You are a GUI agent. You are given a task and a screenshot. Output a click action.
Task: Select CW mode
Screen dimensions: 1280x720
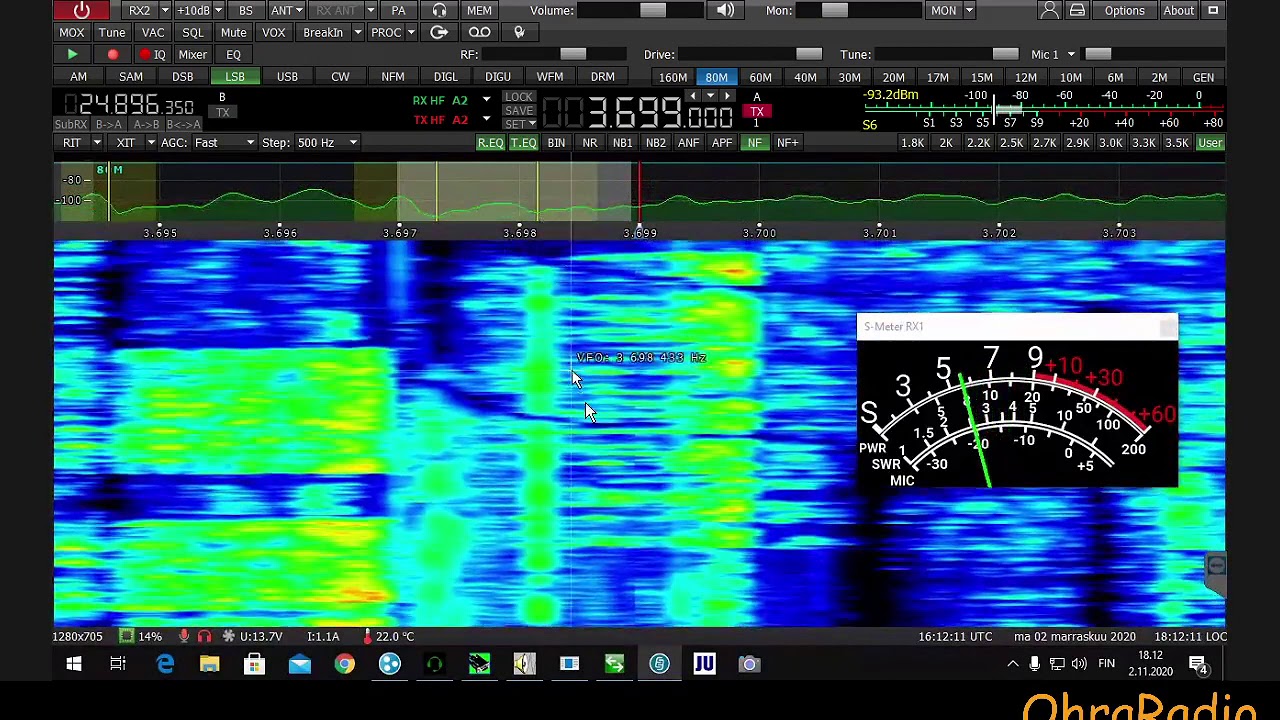click(340, 77)
